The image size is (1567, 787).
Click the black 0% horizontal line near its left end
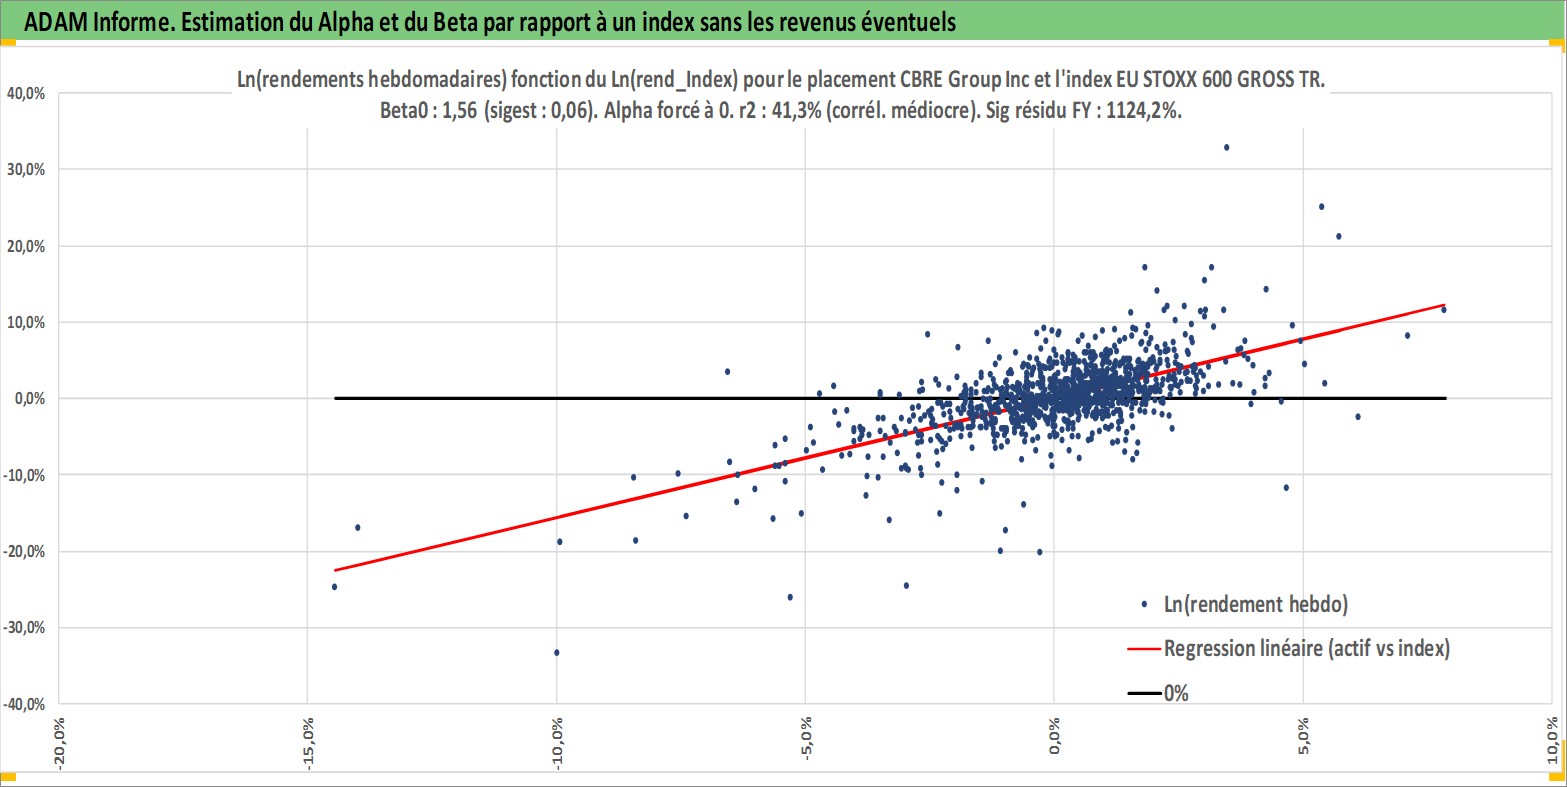point(360,398)
